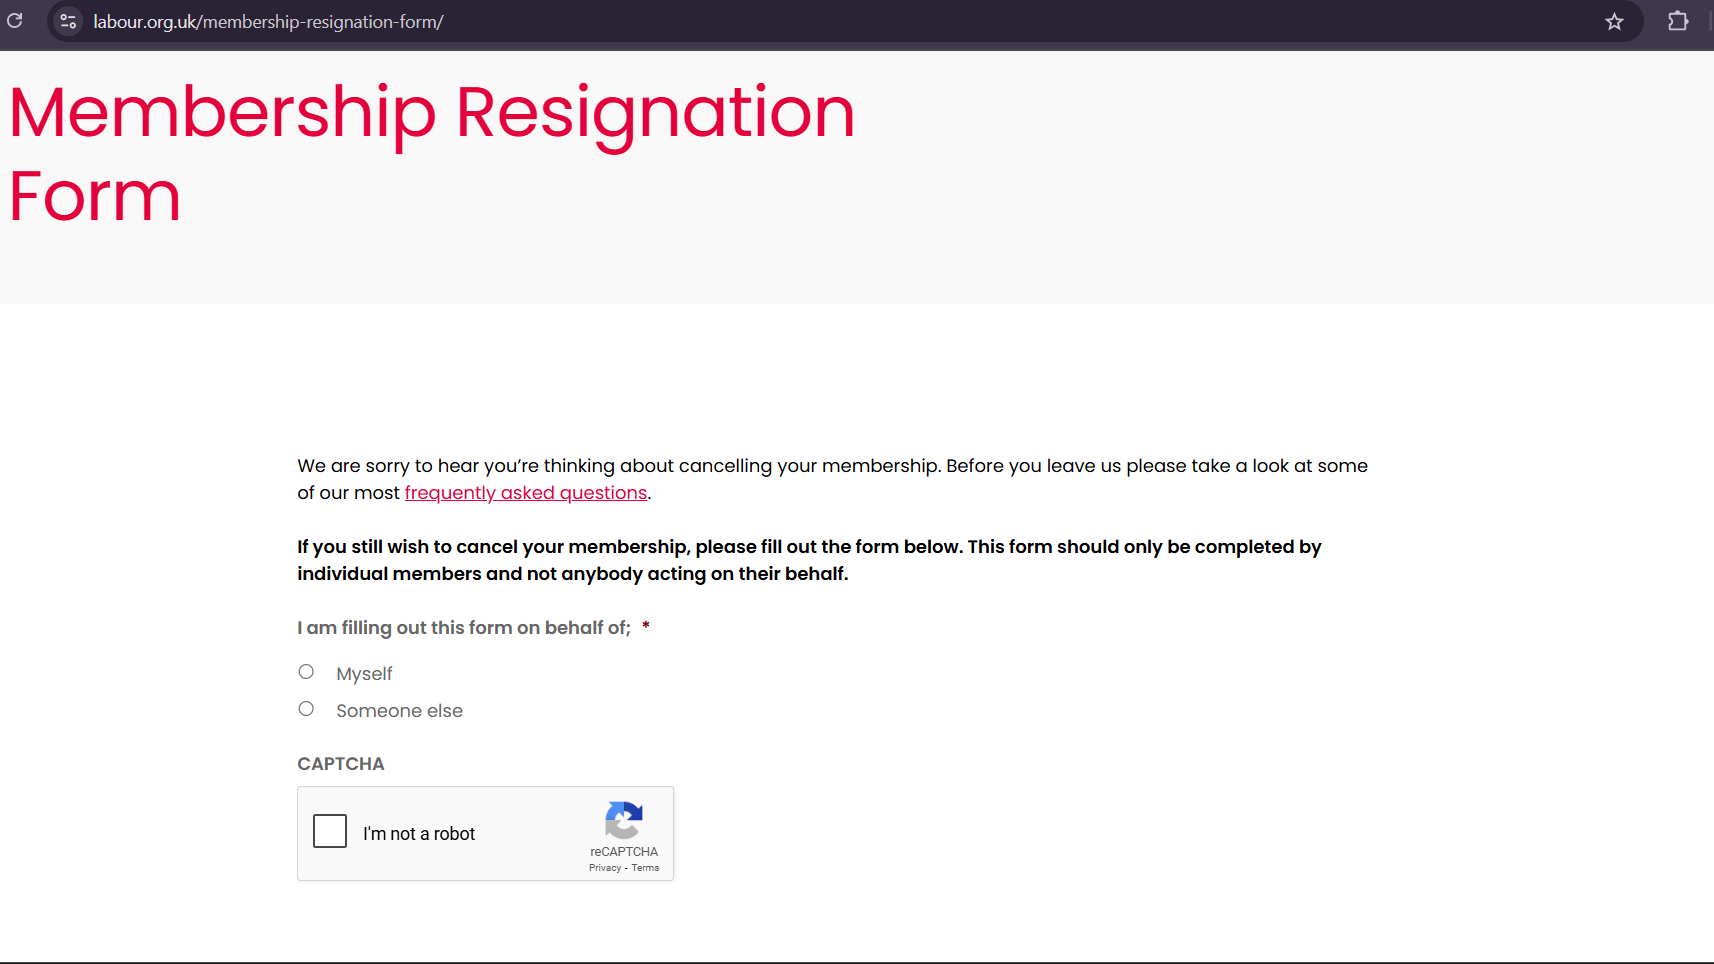Image resolution: width=1714 pixels, height=964 pixels.
Task: Click the CAPTCHA section label
Action: (341, 764)
